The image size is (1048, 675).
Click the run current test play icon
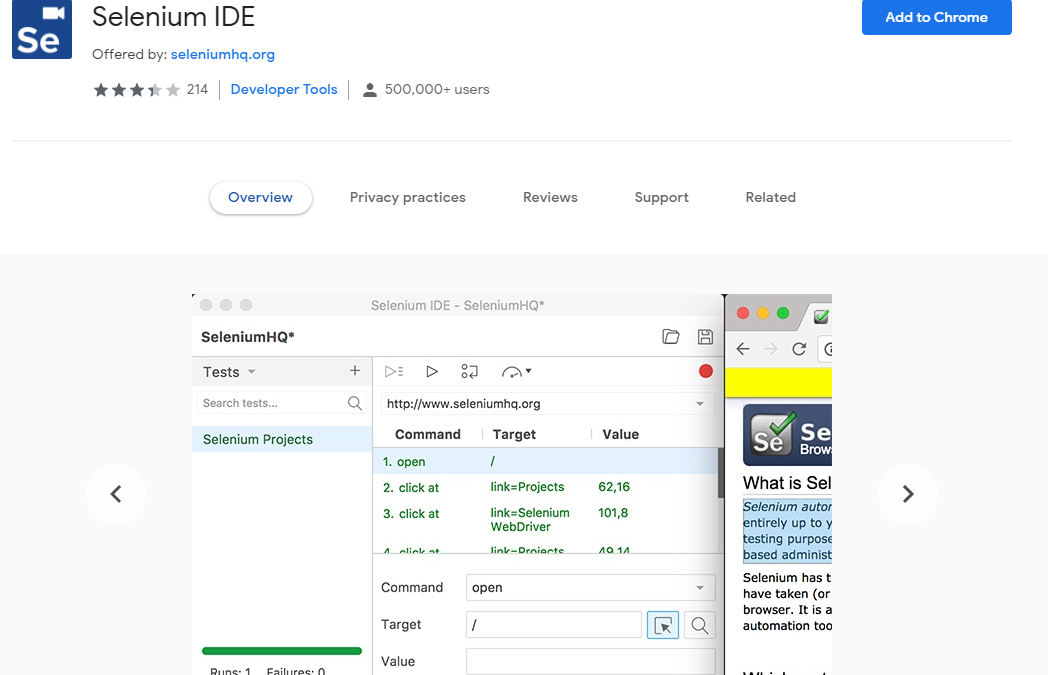(432, 372)
